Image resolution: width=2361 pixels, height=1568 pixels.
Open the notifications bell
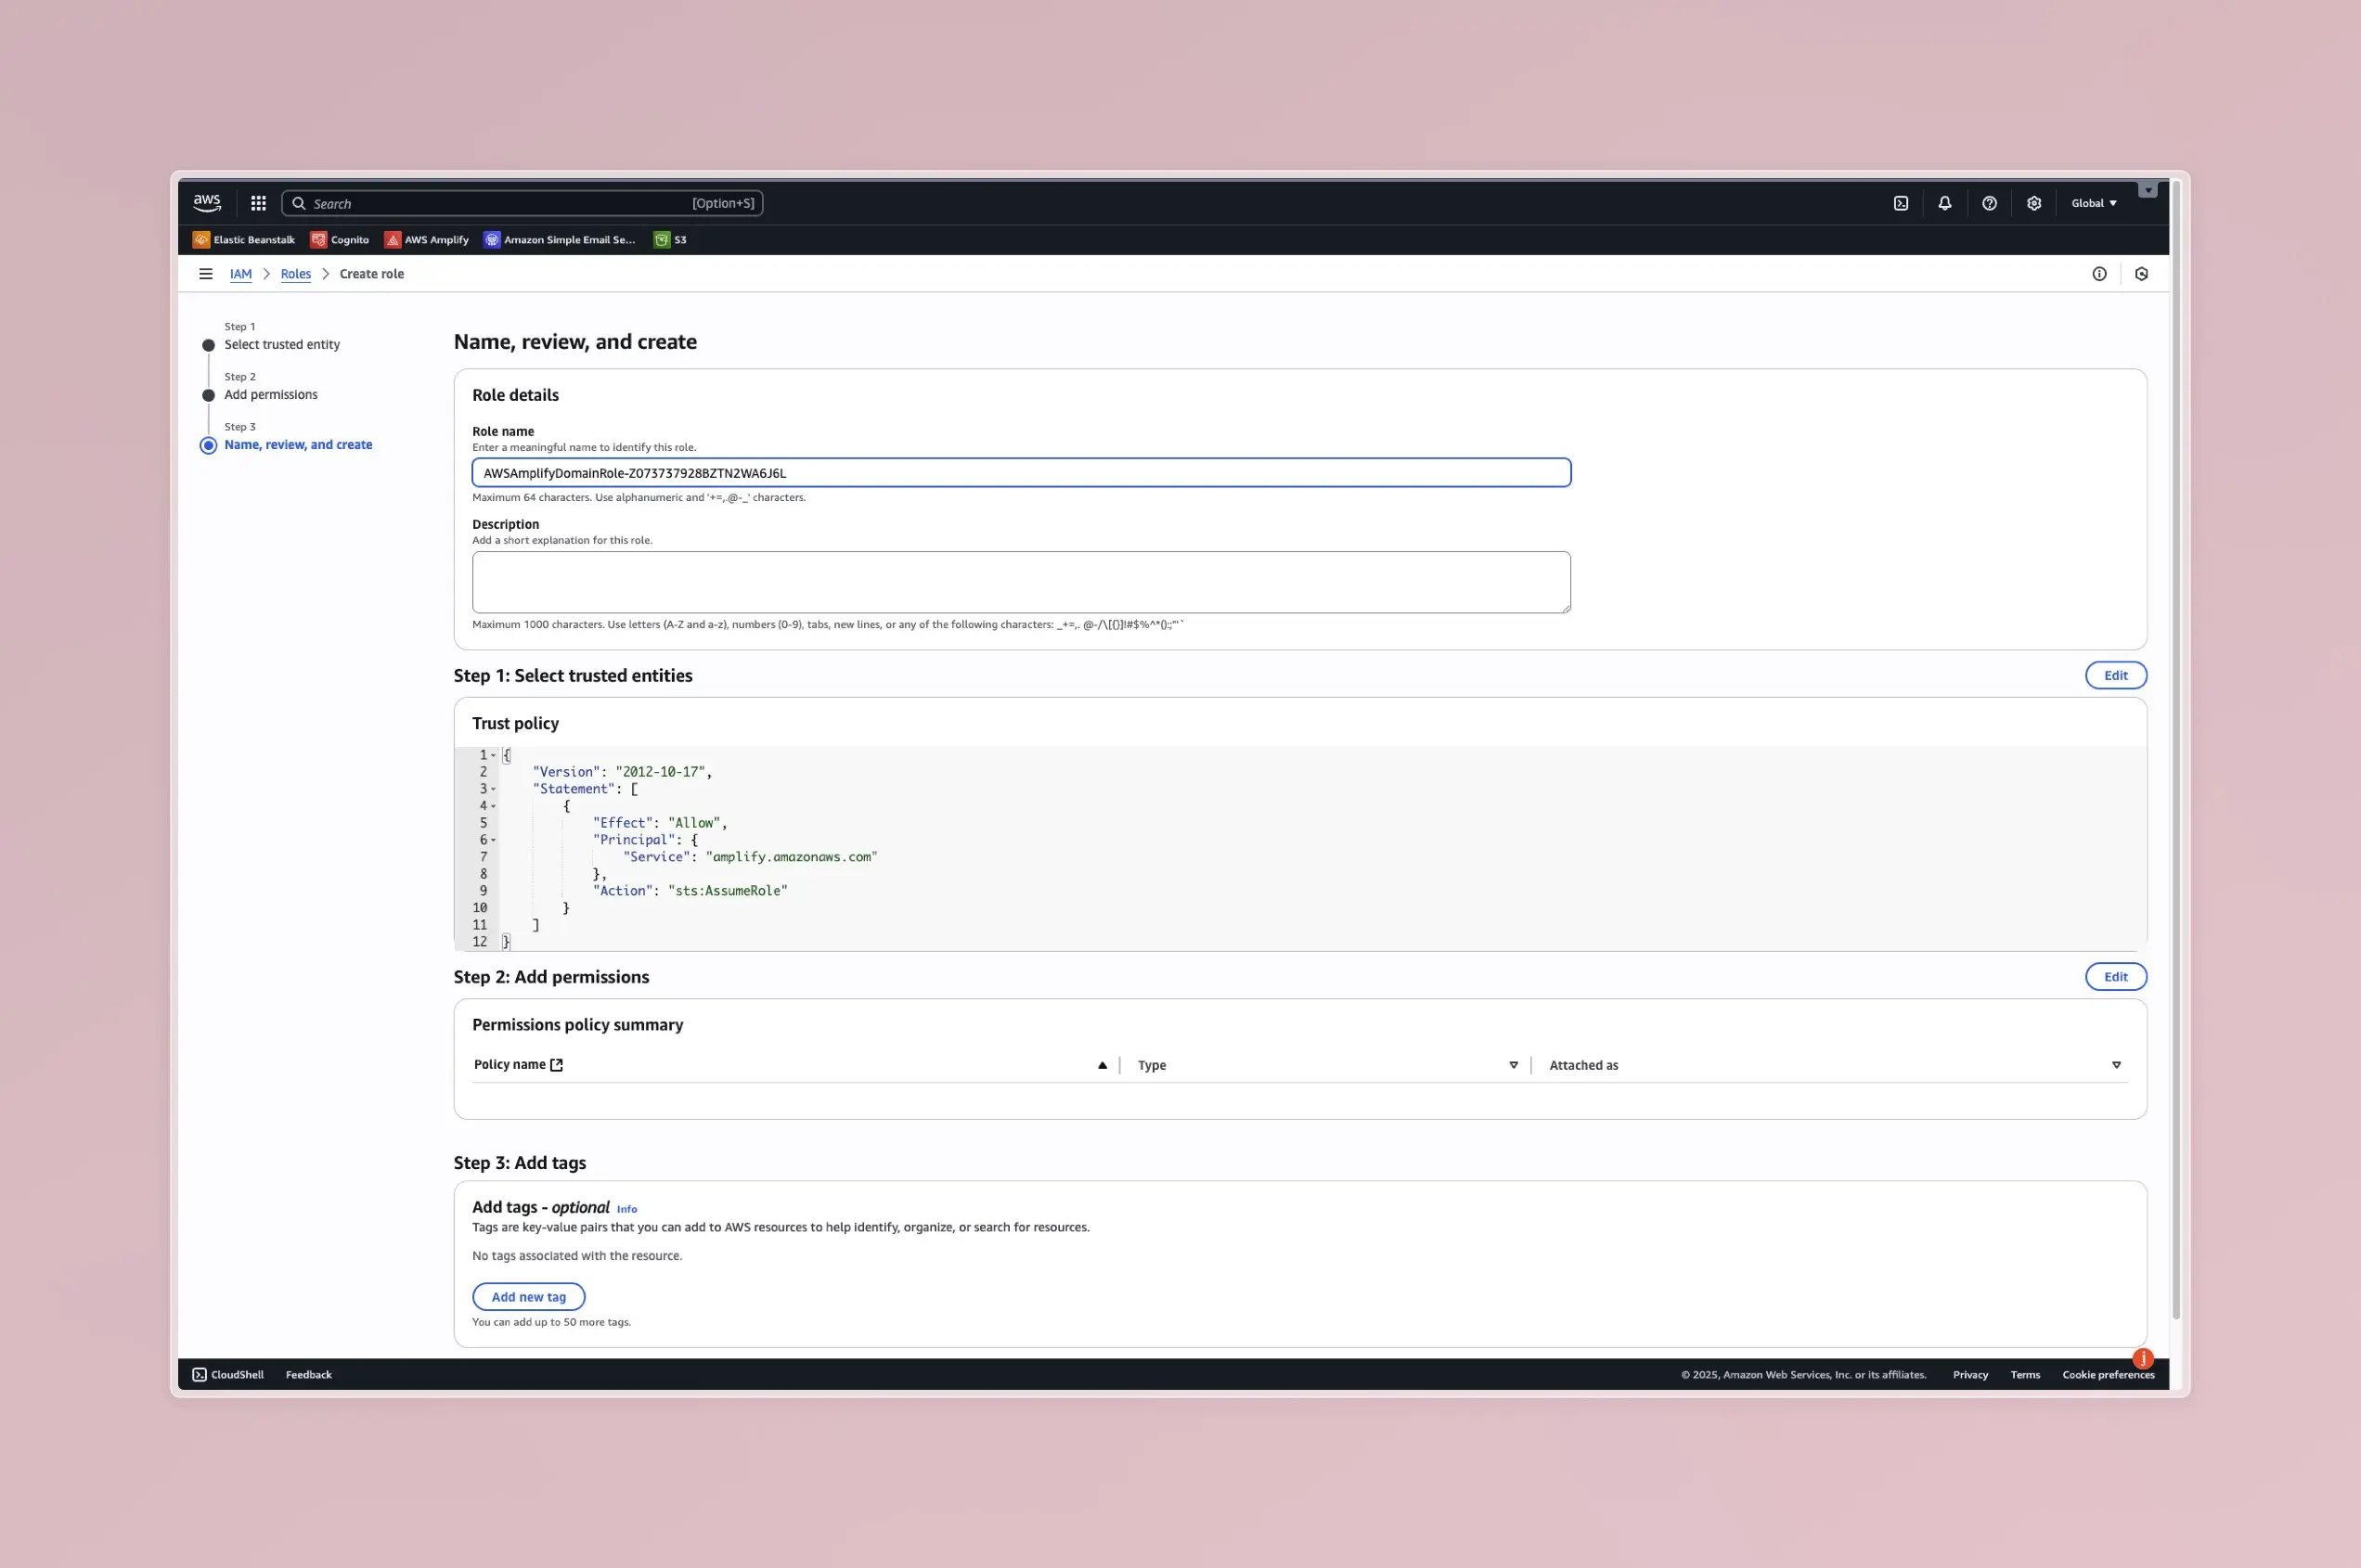(1944, 203)
